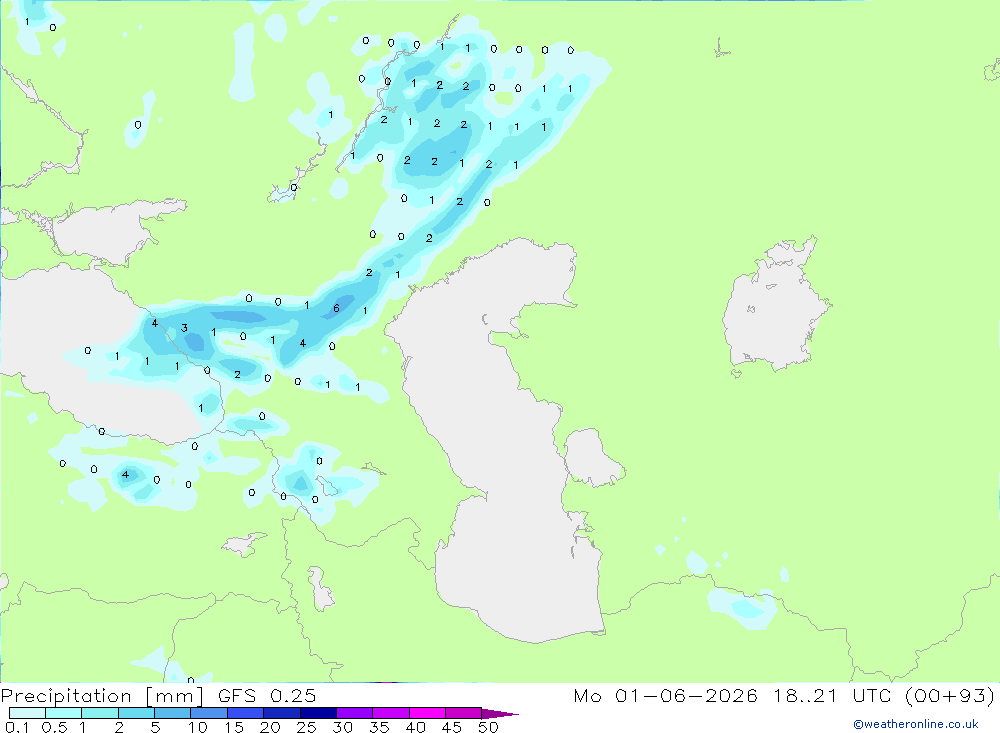Click the '18..21 UTC' time range text
The height and width of the screenshot is (733, 1000).
click(x=833, y=696)
